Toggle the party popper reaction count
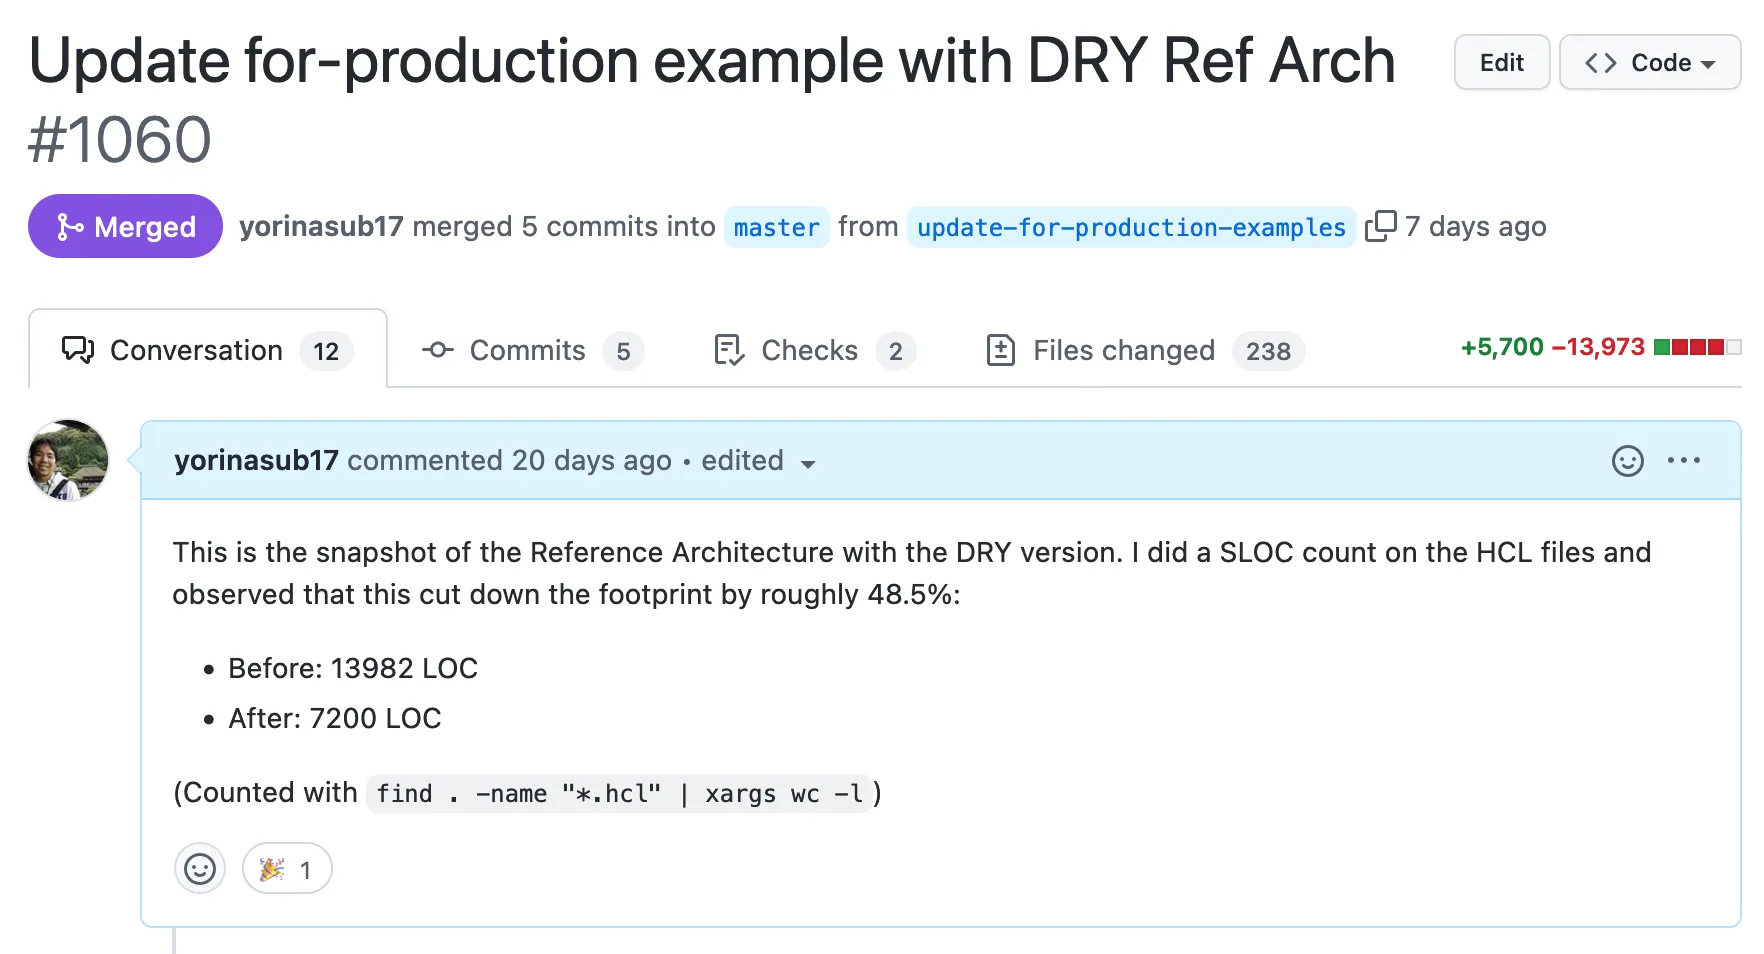1764x954 pixels. click(x=287, y=868)
